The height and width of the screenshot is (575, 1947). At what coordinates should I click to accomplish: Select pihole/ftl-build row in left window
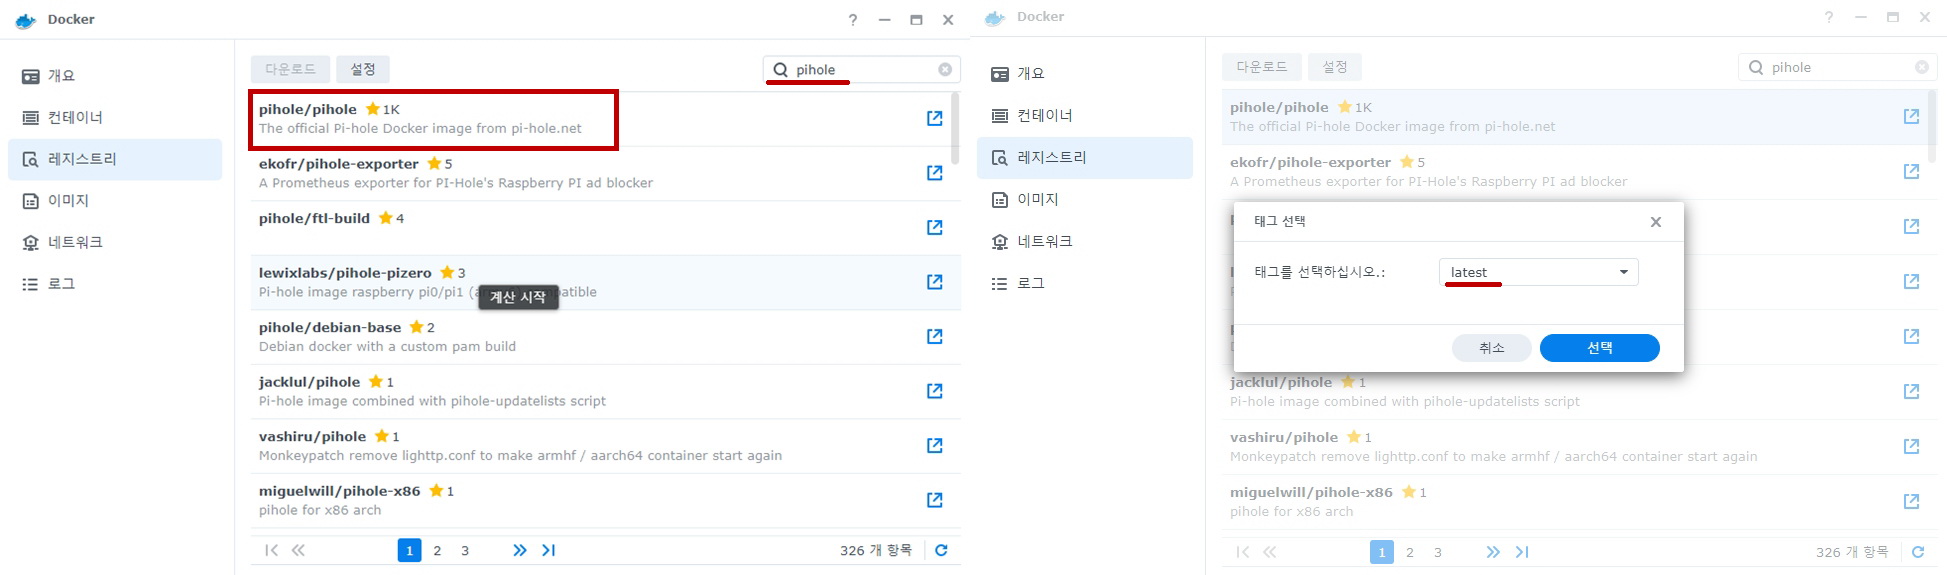coord(605,228)
